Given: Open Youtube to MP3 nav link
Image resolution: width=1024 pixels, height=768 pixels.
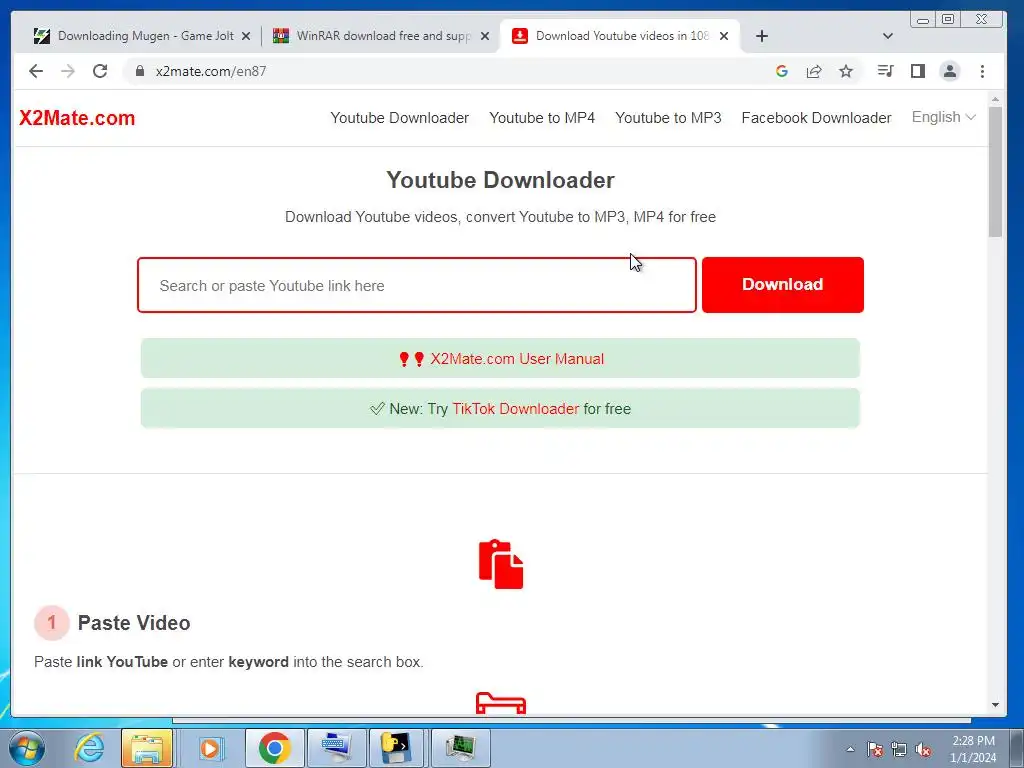Looking at the screenshot, I should (668, 118).
